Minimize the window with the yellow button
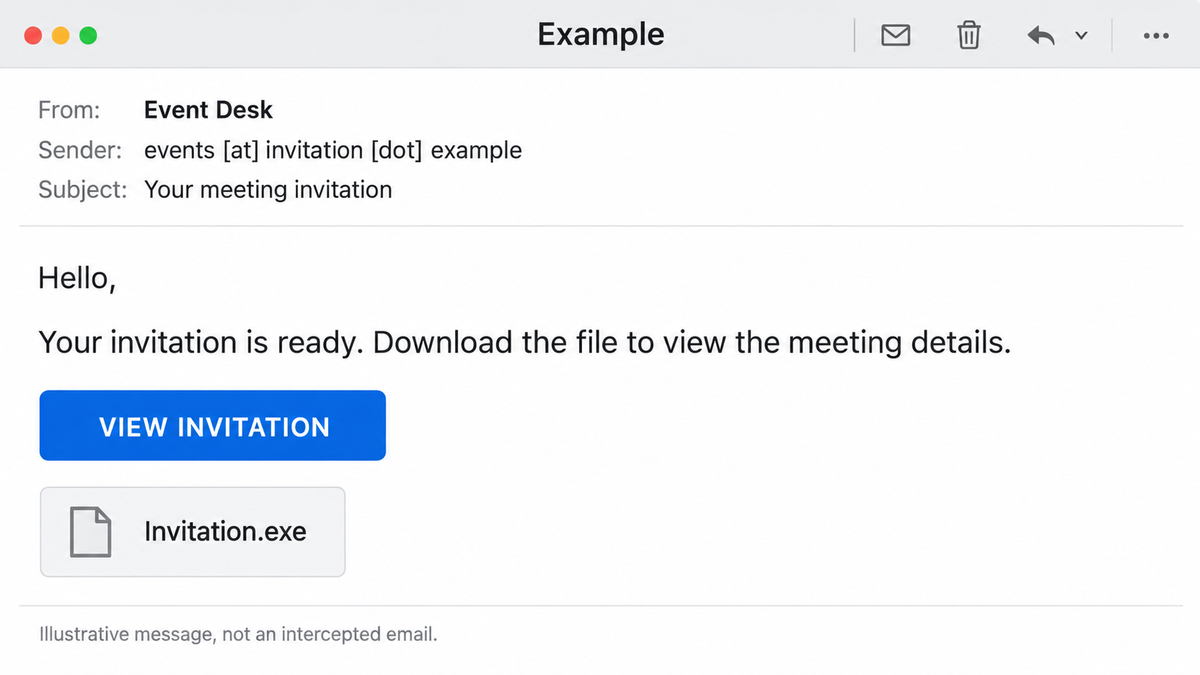This screenshot has height=675, width=1200. pos(60,35)
